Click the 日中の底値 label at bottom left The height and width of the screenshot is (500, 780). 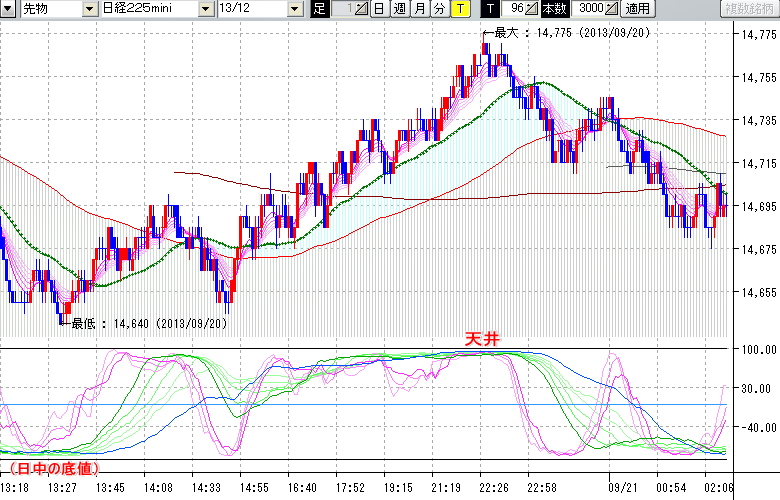[x=55, y=468]
